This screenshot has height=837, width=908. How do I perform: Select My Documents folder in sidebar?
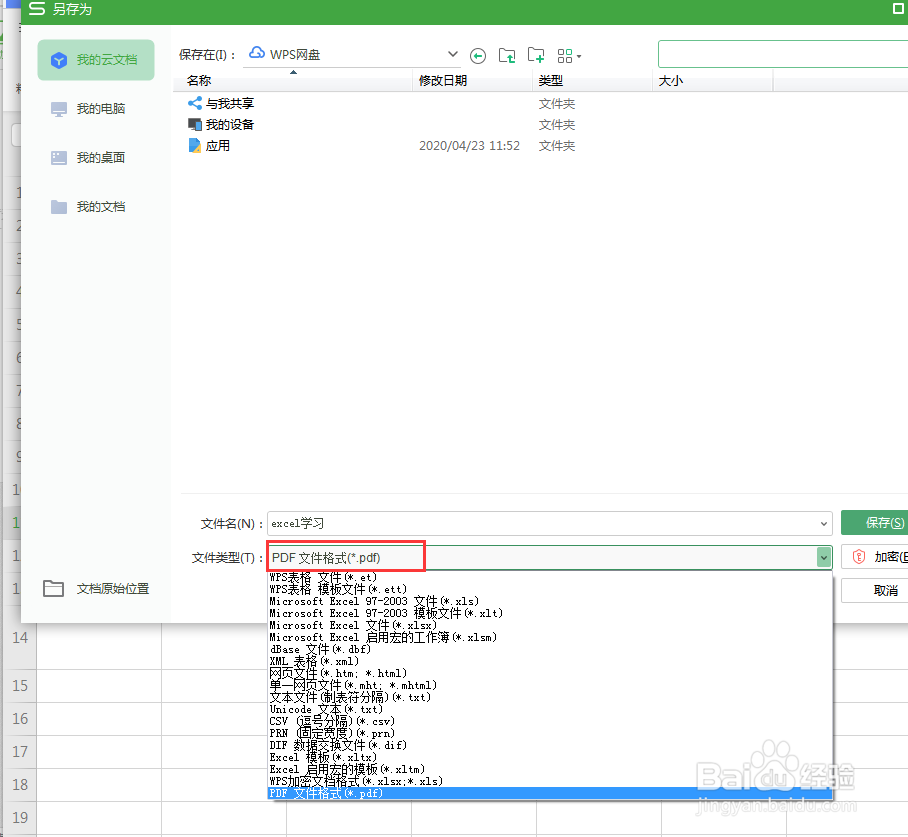point(89,207)
